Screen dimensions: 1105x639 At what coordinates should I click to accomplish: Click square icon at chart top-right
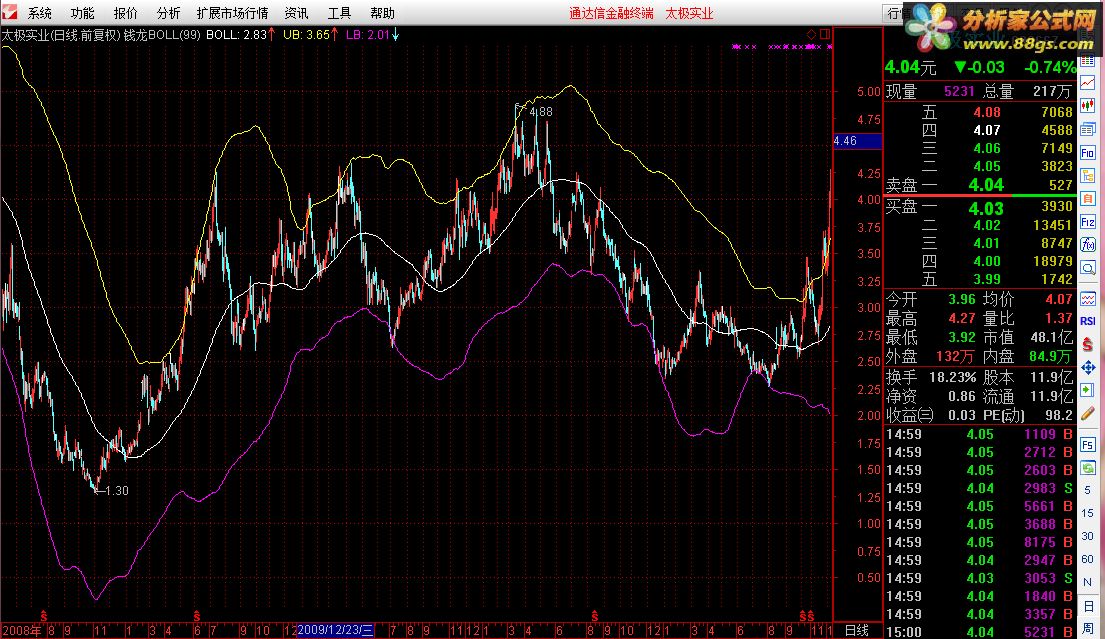[x=825, y=34]
